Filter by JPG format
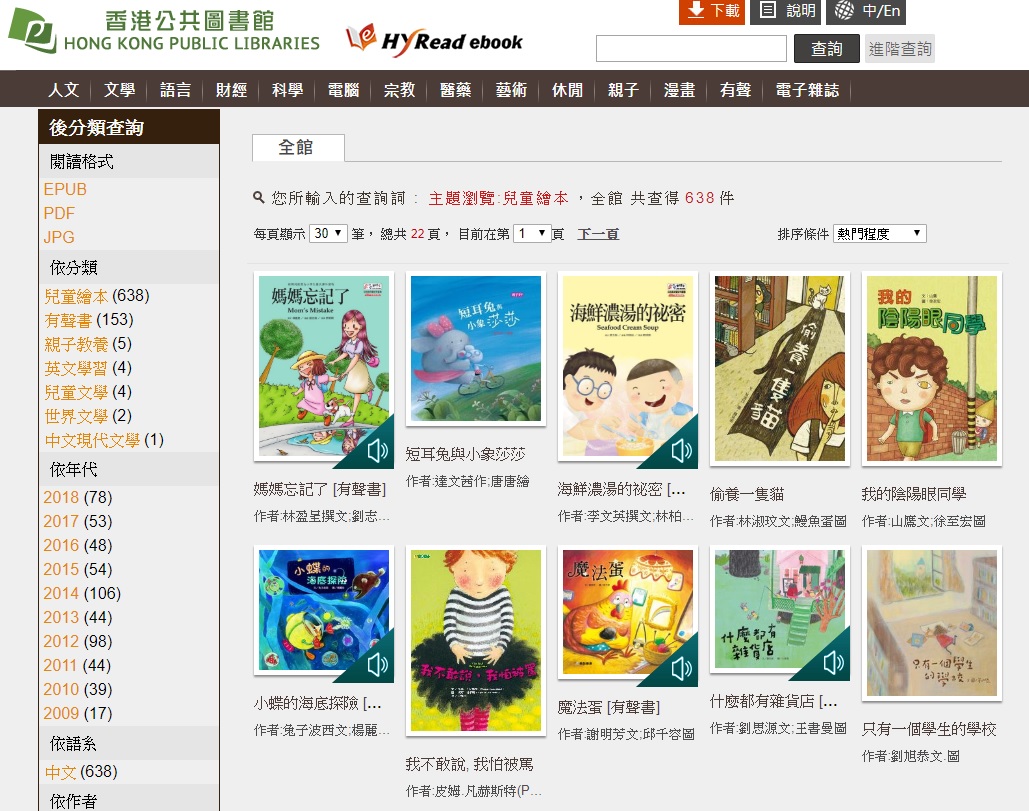 [x=59, y=237]
